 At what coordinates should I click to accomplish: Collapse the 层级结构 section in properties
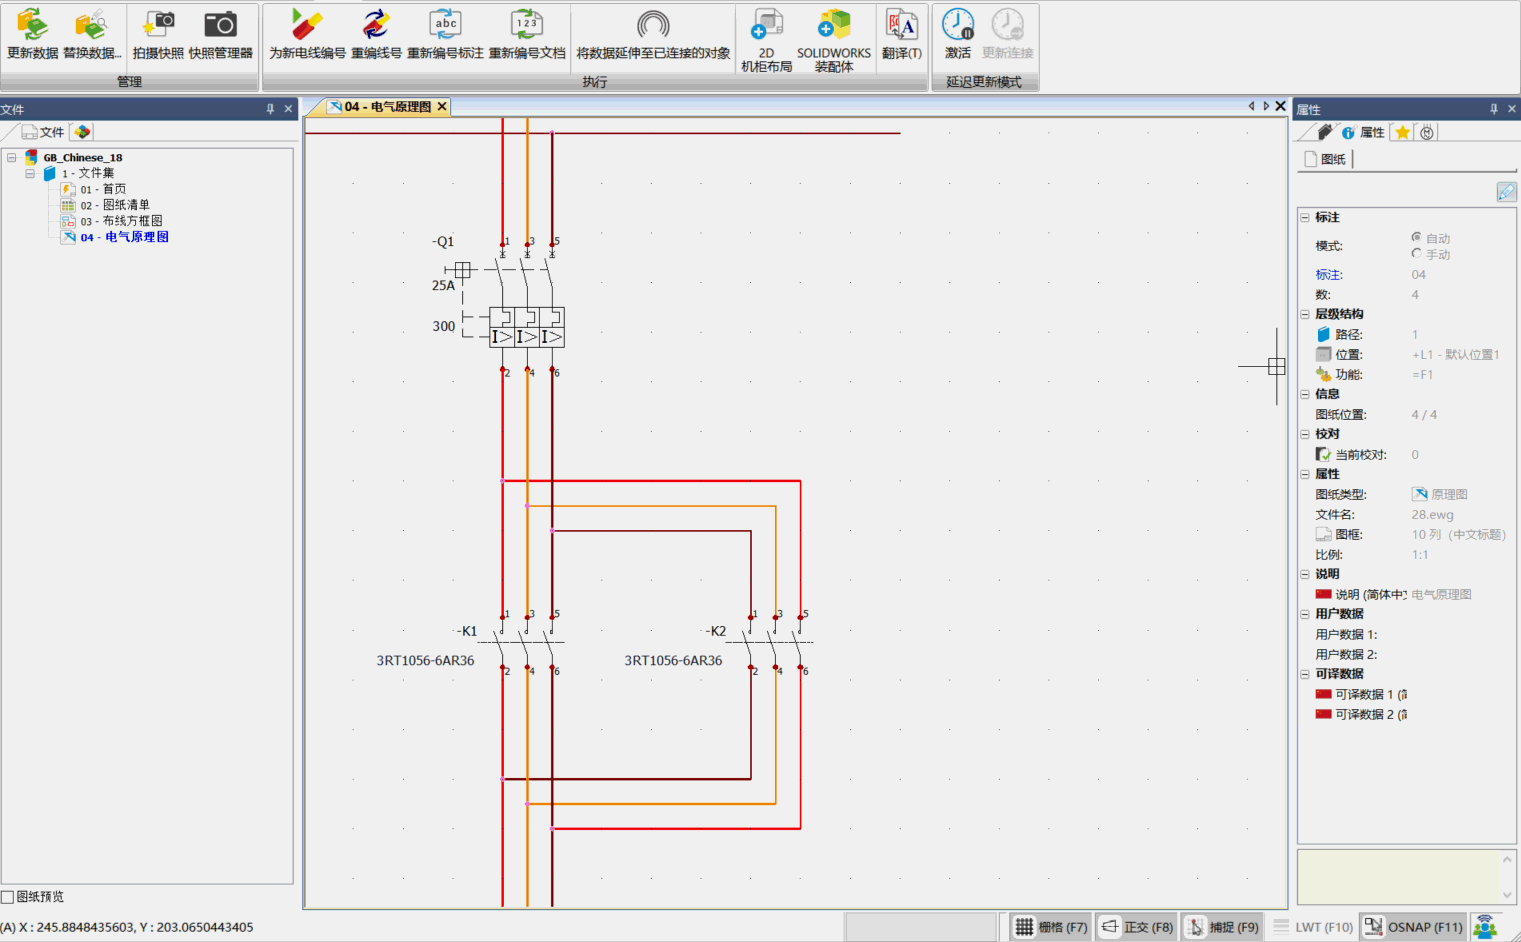coord(1305,314)
